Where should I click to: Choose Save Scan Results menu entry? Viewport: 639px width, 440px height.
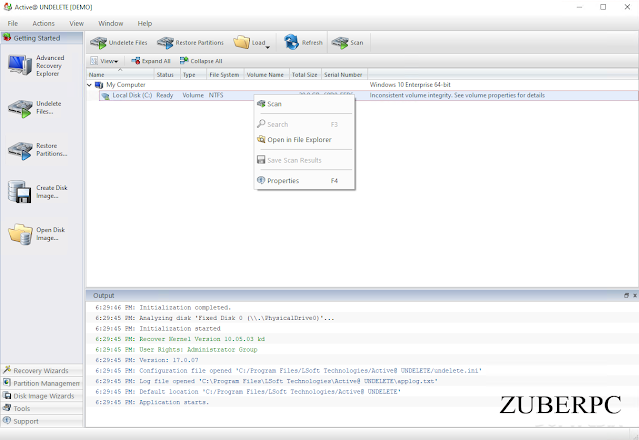(x=304, y=160)
